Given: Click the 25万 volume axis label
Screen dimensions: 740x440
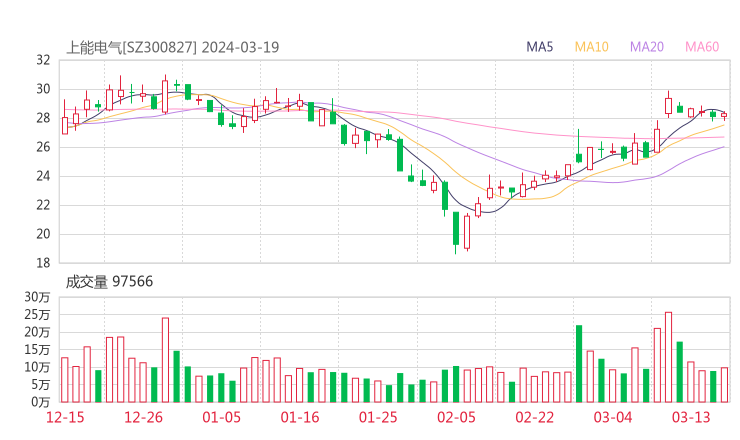Looking at the screenshot, I should point(37,314).
